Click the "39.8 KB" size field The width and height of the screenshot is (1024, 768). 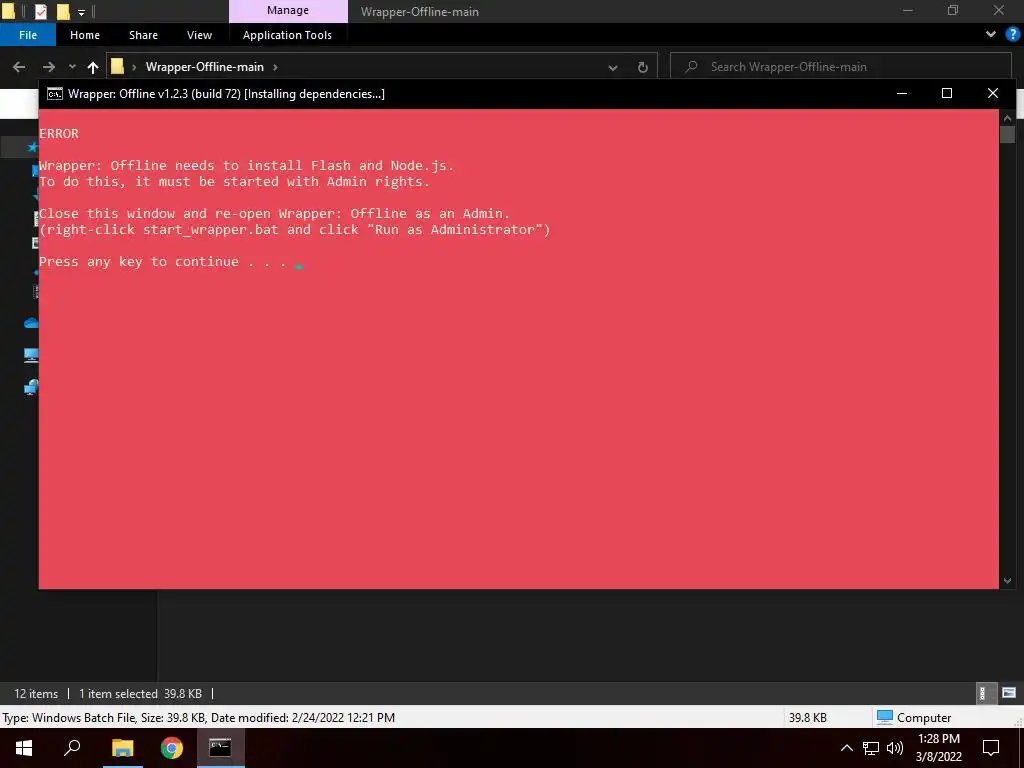pos(808,717)
